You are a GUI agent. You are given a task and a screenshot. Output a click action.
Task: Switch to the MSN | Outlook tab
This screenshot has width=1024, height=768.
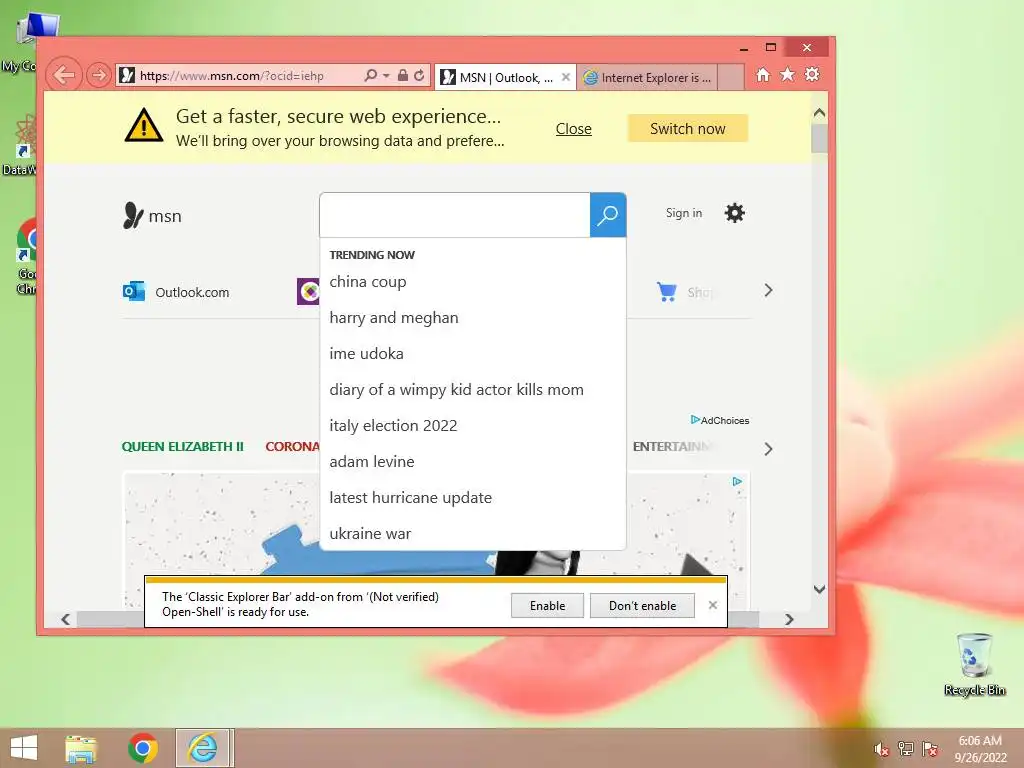498,78
